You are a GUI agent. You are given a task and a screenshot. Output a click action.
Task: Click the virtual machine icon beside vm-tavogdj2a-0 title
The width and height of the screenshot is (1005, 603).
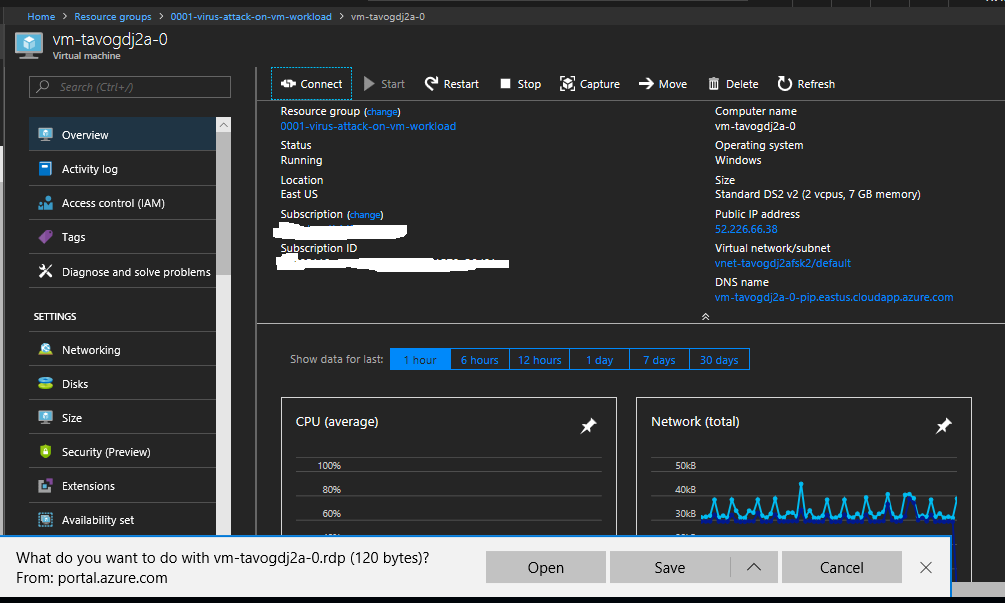click(x=29, y=45)
